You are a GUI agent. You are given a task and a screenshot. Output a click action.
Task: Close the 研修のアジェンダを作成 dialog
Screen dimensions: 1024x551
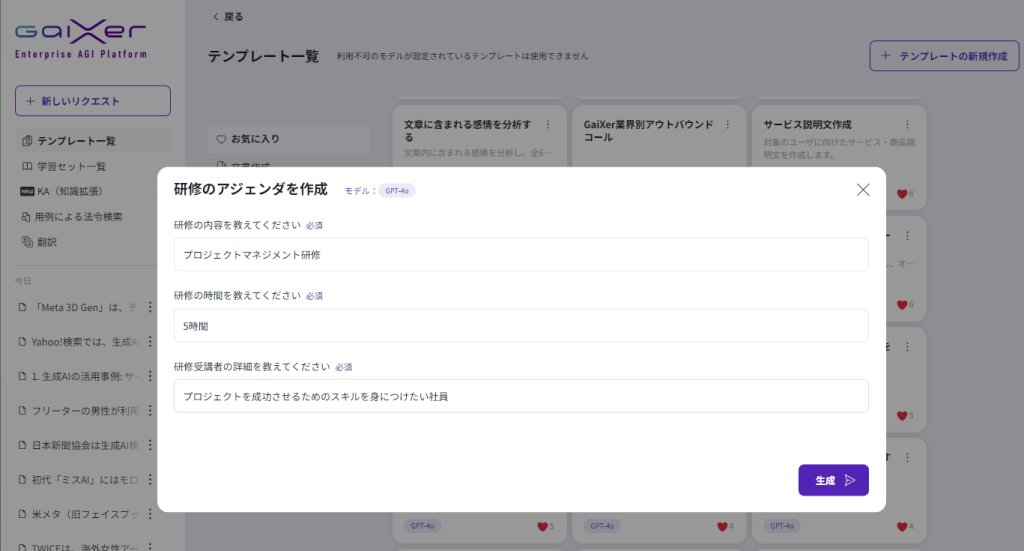tap(863, 190)
